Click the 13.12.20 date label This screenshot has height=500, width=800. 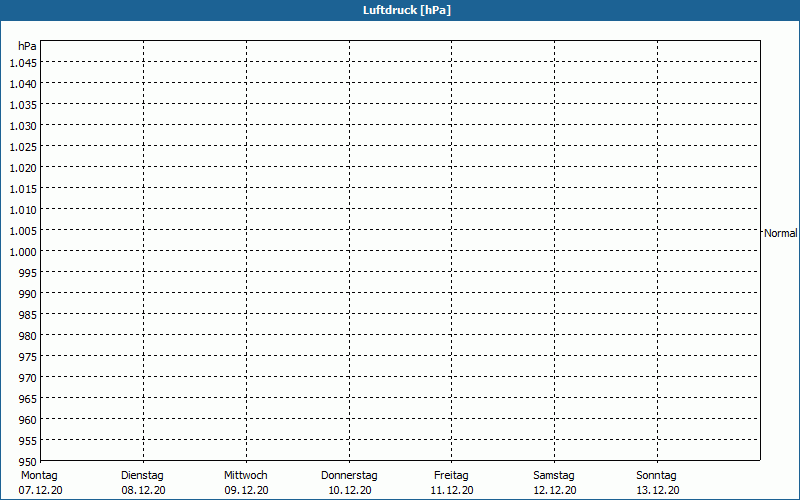pyautogui.click(x=657, y=490)
